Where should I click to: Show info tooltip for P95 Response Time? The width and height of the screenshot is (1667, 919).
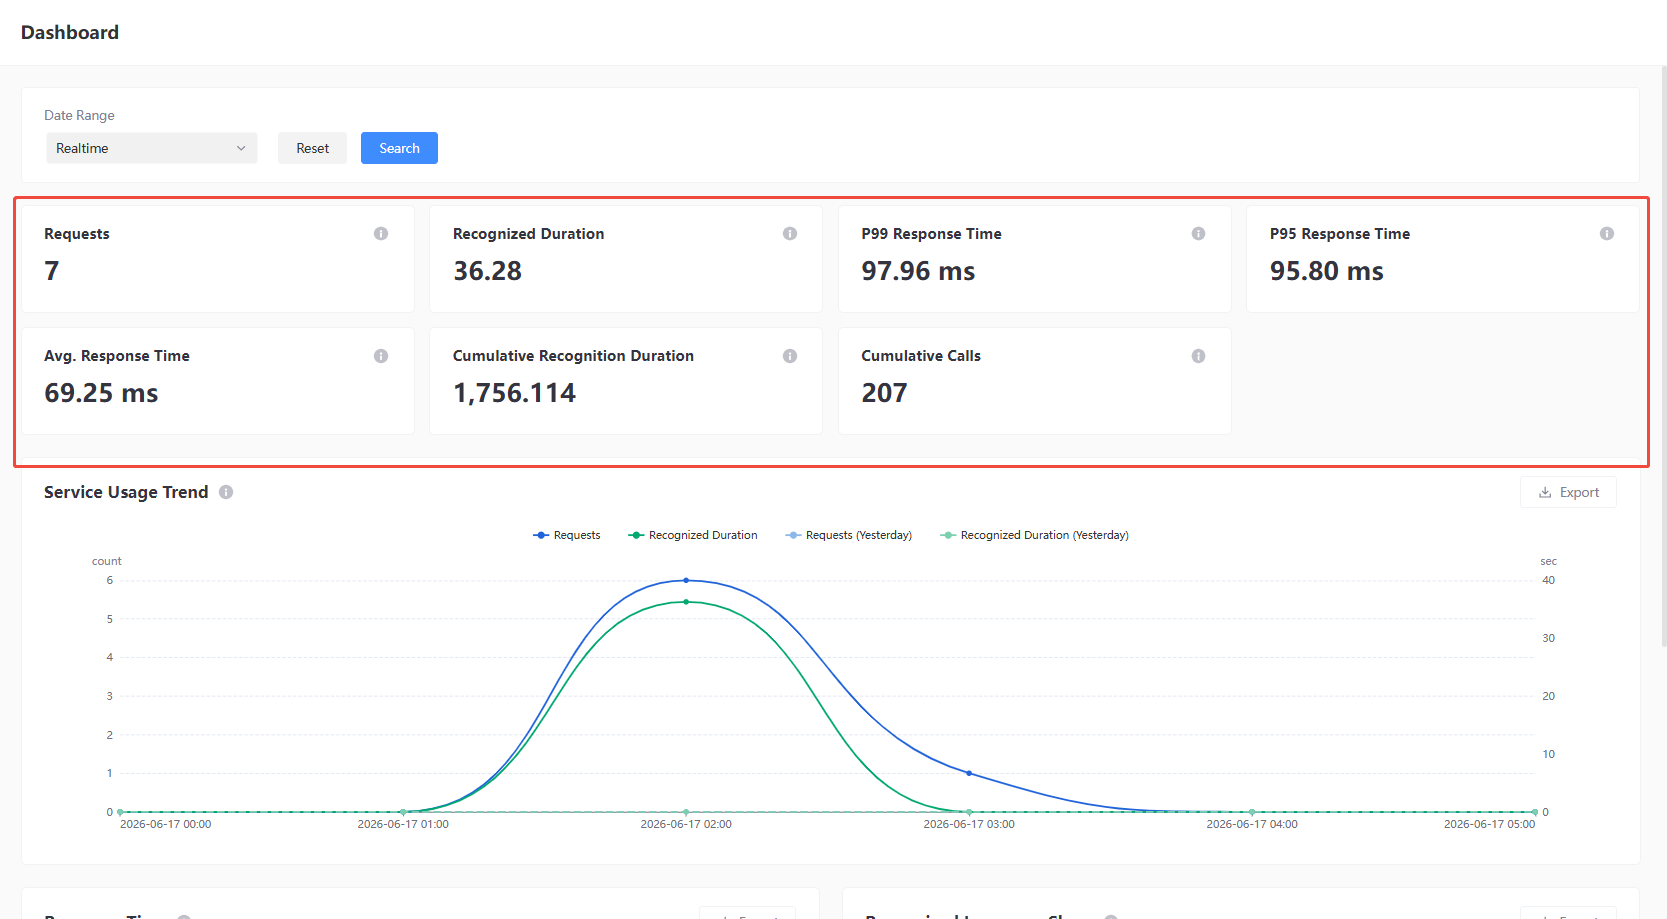click(x=1607, y=234)
